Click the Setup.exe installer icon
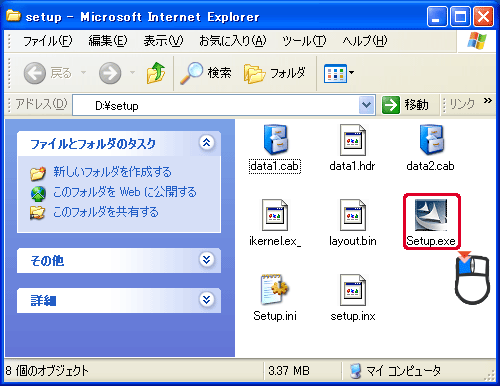 pyautogui.click(x=431, y=215)
